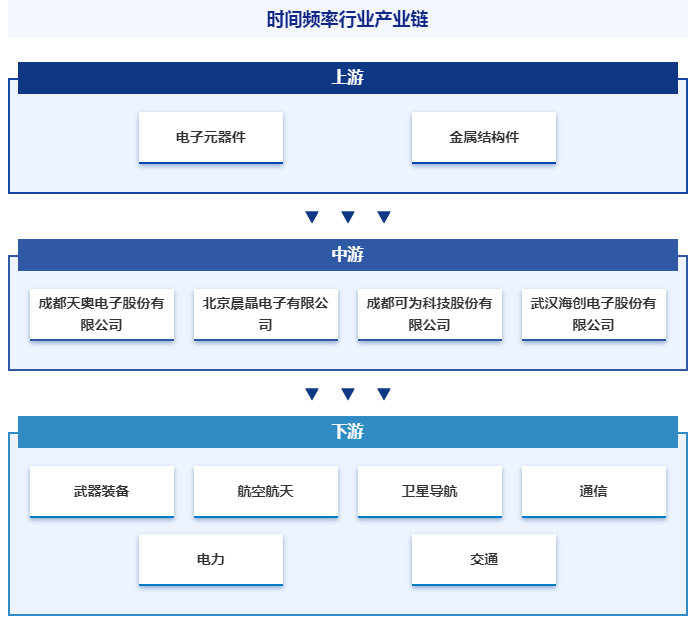Click the 电子元器件 card
This screenshot has height=620, width=696.
(211, 138)
